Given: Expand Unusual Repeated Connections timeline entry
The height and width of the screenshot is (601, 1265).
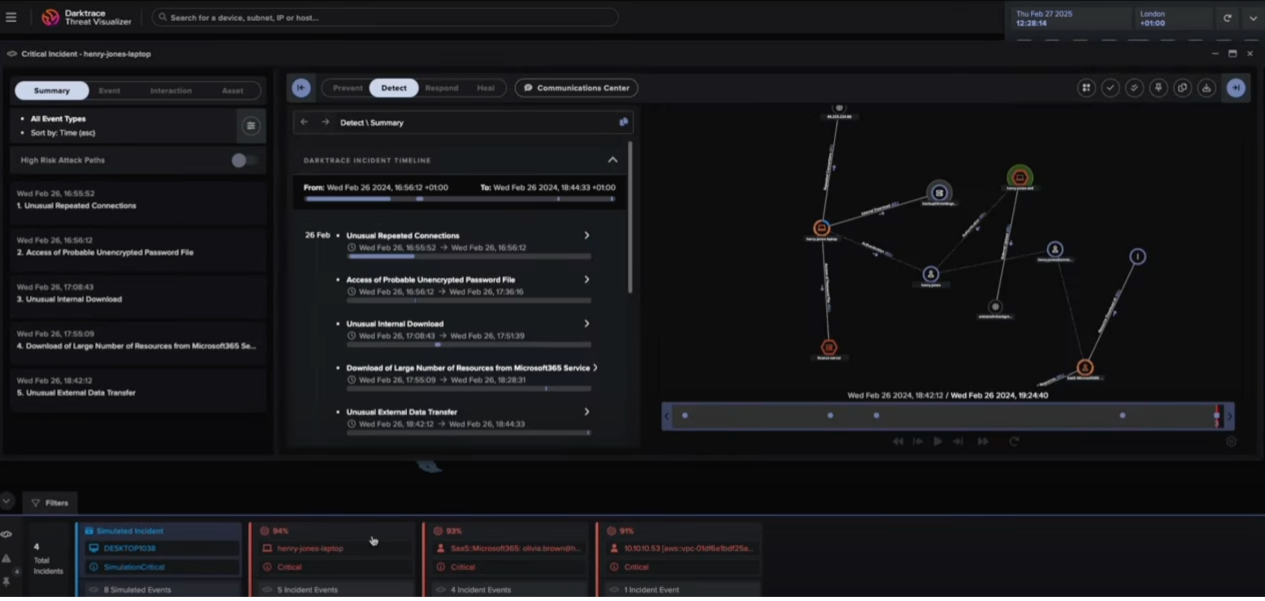Looking at the screenshot, I should 587,236.
